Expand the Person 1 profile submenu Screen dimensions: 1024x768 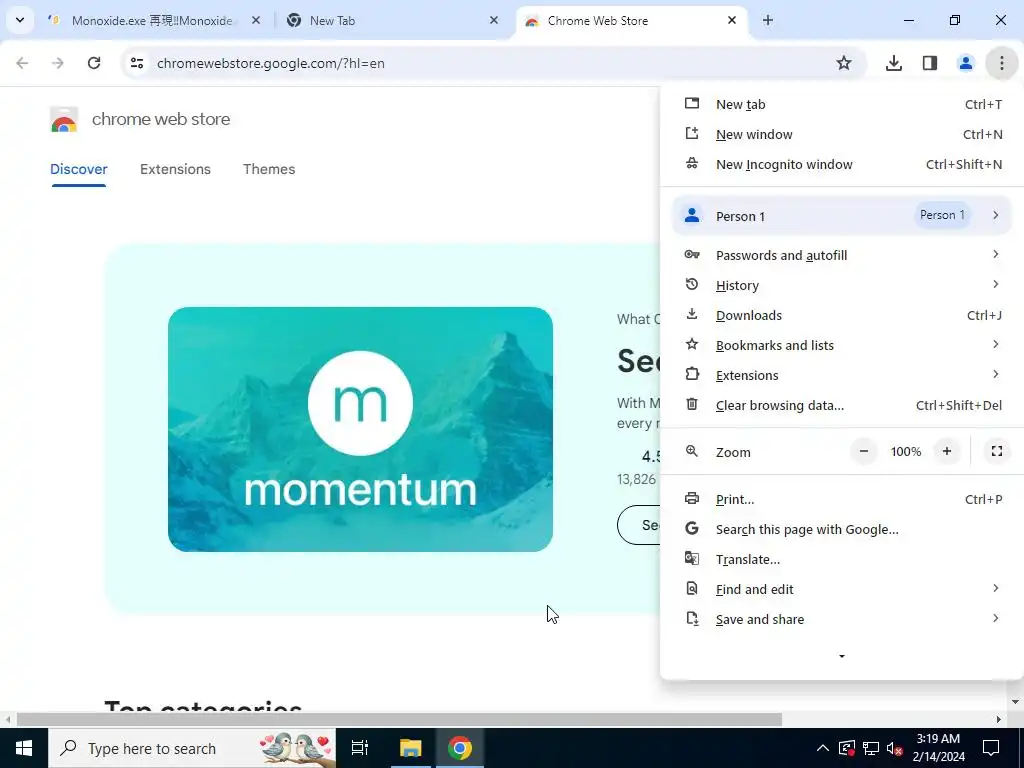(842, 216)
